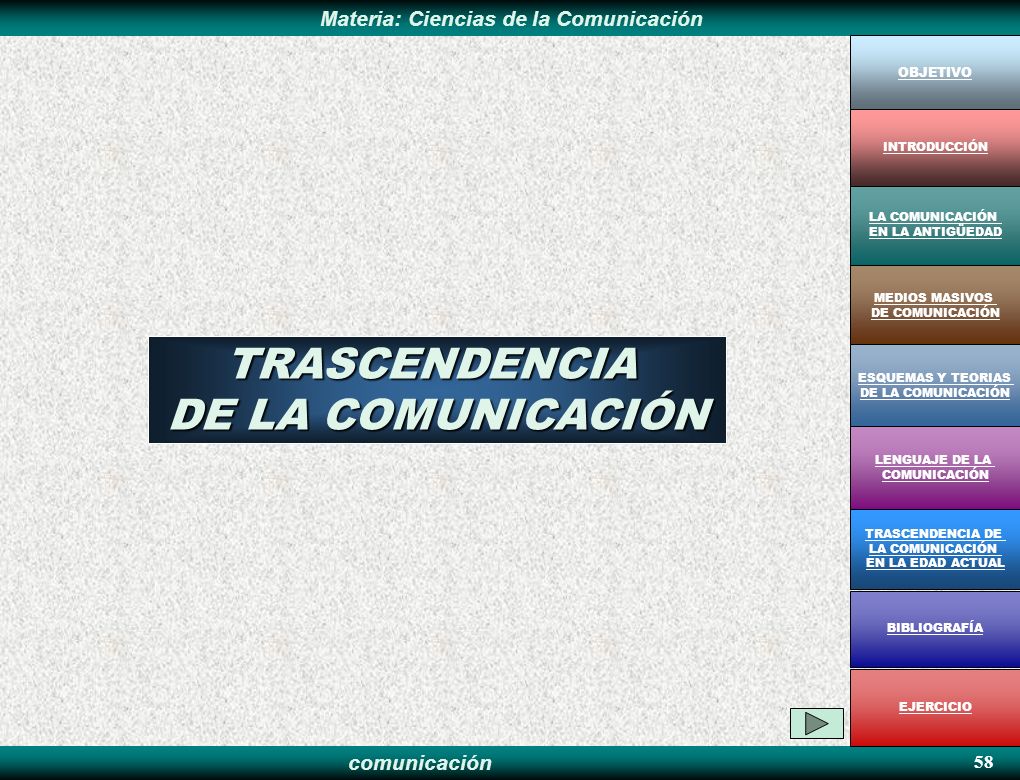Open Trascendencia de la Comunicación en la Edad Actual

tap(935, 548)
